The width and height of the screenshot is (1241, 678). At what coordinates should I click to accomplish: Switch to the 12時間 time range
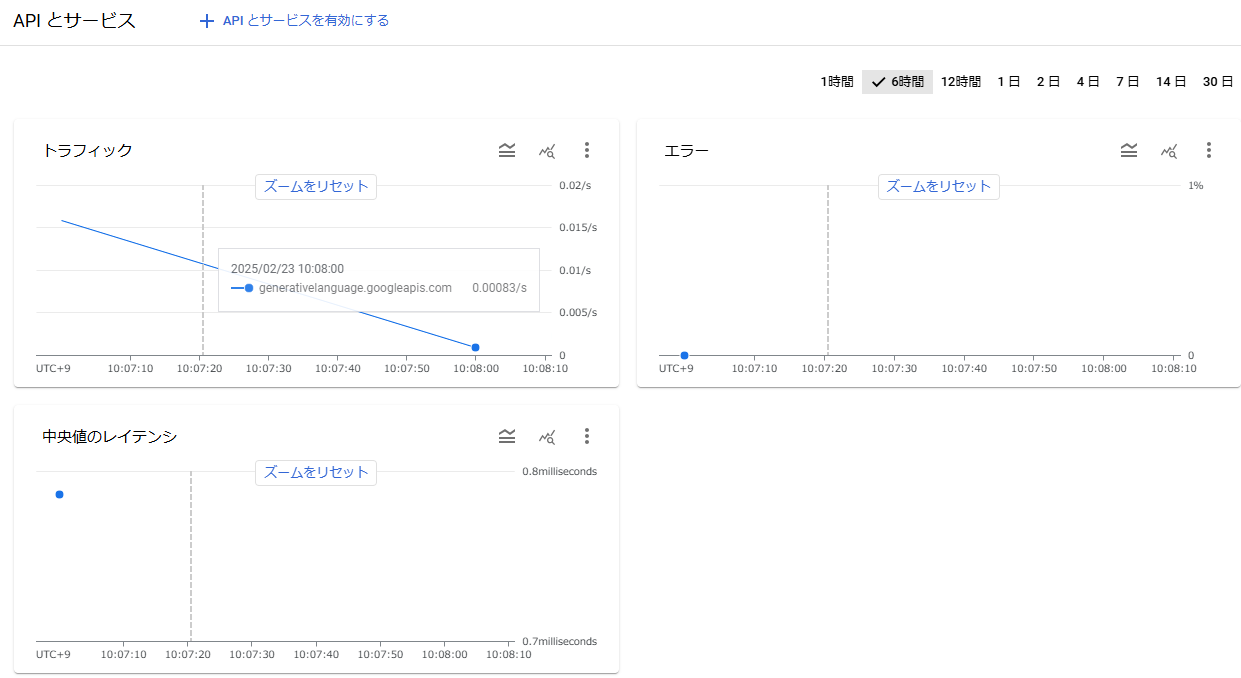click(x=960, y=82)
